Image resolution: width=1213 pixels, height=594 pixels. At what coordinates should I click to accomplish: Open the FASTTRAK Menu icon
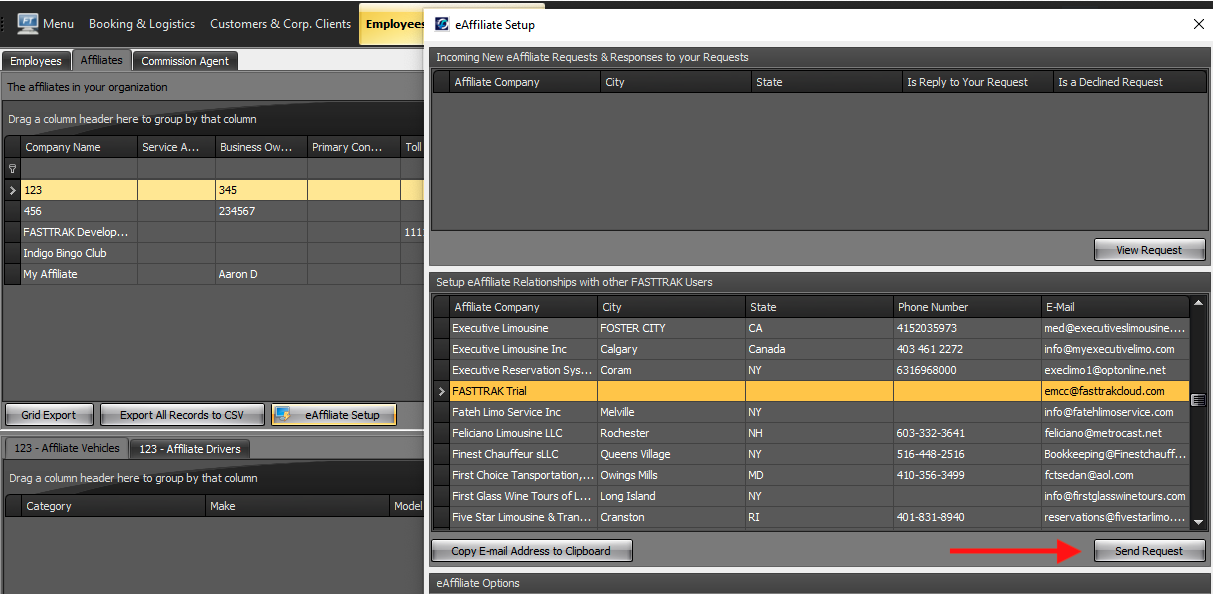[x=27, y=23]
